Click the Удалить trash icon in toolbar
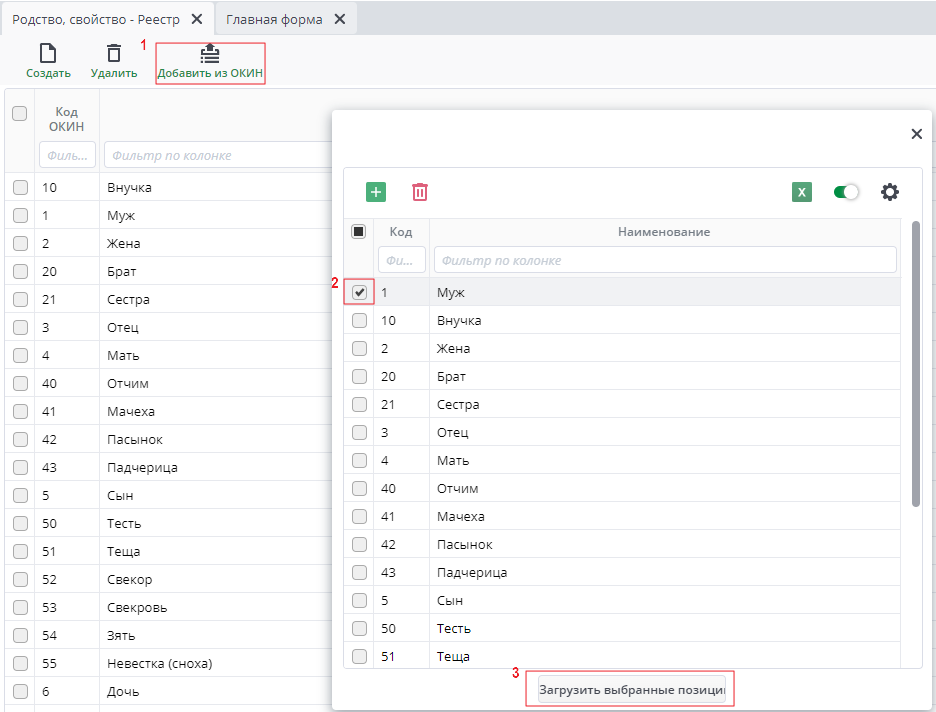This screenshot has width=936, height=712. click(114, 54)
